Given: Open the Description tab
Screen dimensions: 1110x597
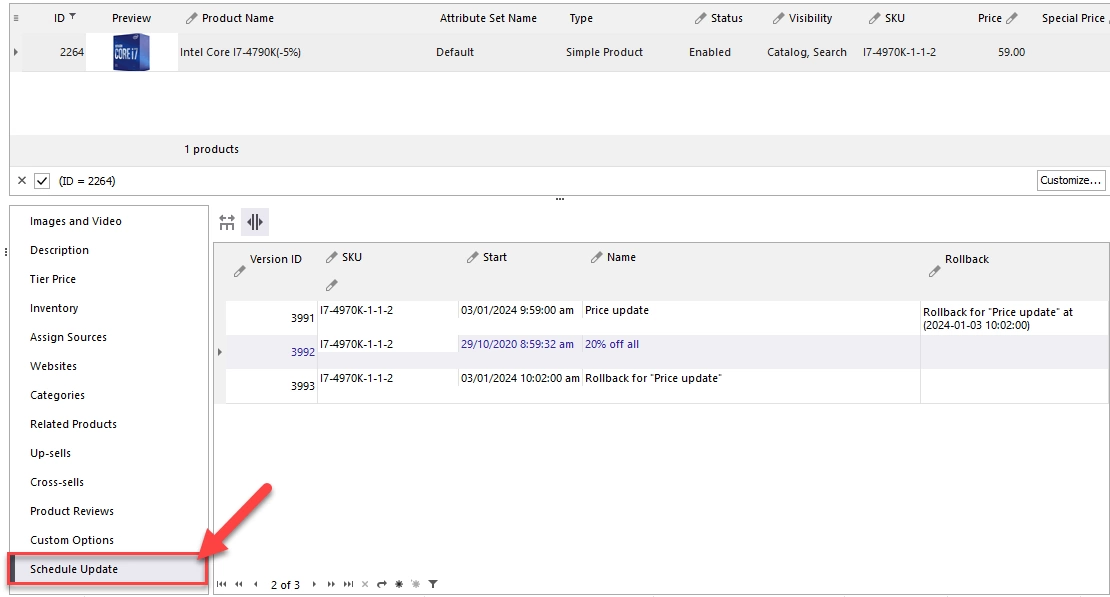Looking at the screenshot, I should [x=59, y=251].
